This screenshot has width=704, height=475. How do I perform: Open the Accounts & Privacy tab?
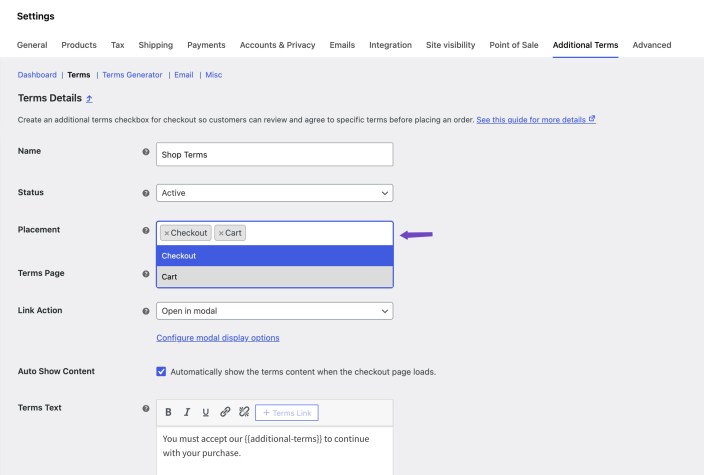pyautogui.click(x=277, y=45)
